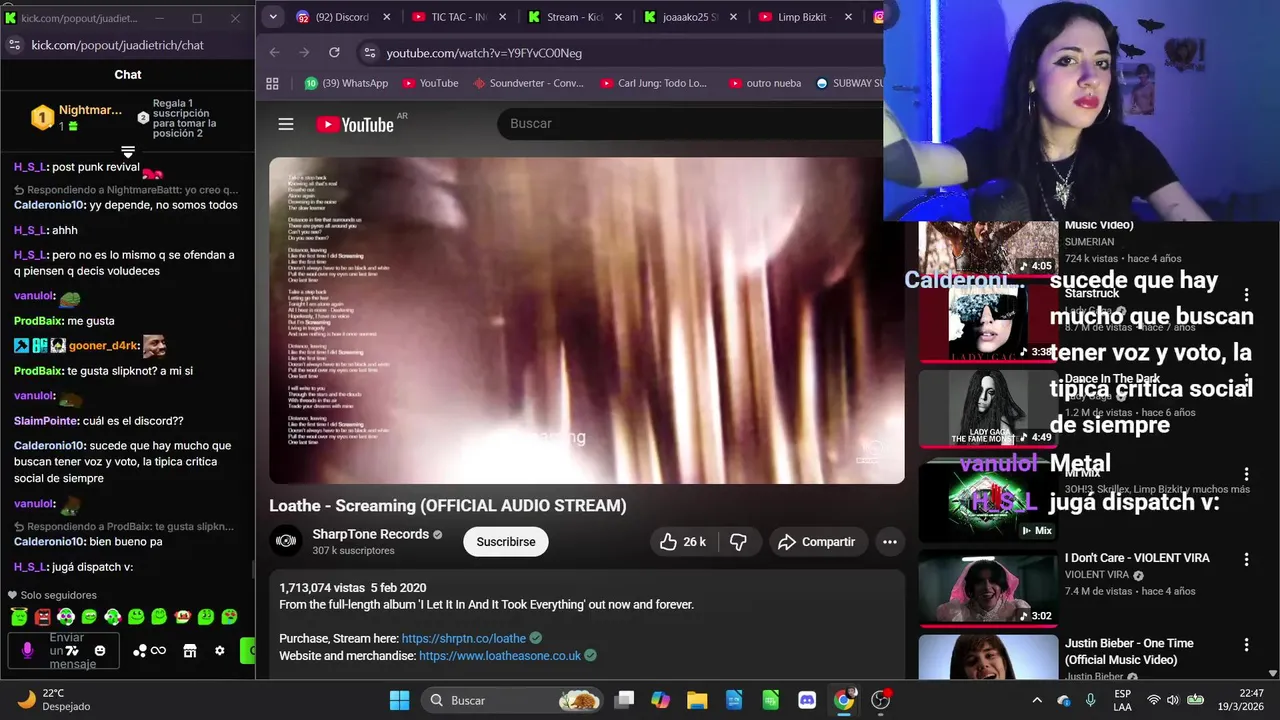
Task: Click the Compartir share button
Action: 816,542
